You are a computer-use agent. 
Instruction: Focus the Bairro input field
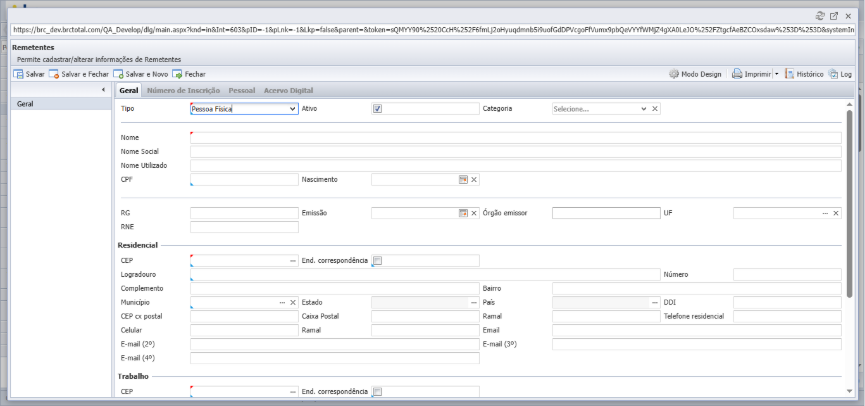pos(697,289)
